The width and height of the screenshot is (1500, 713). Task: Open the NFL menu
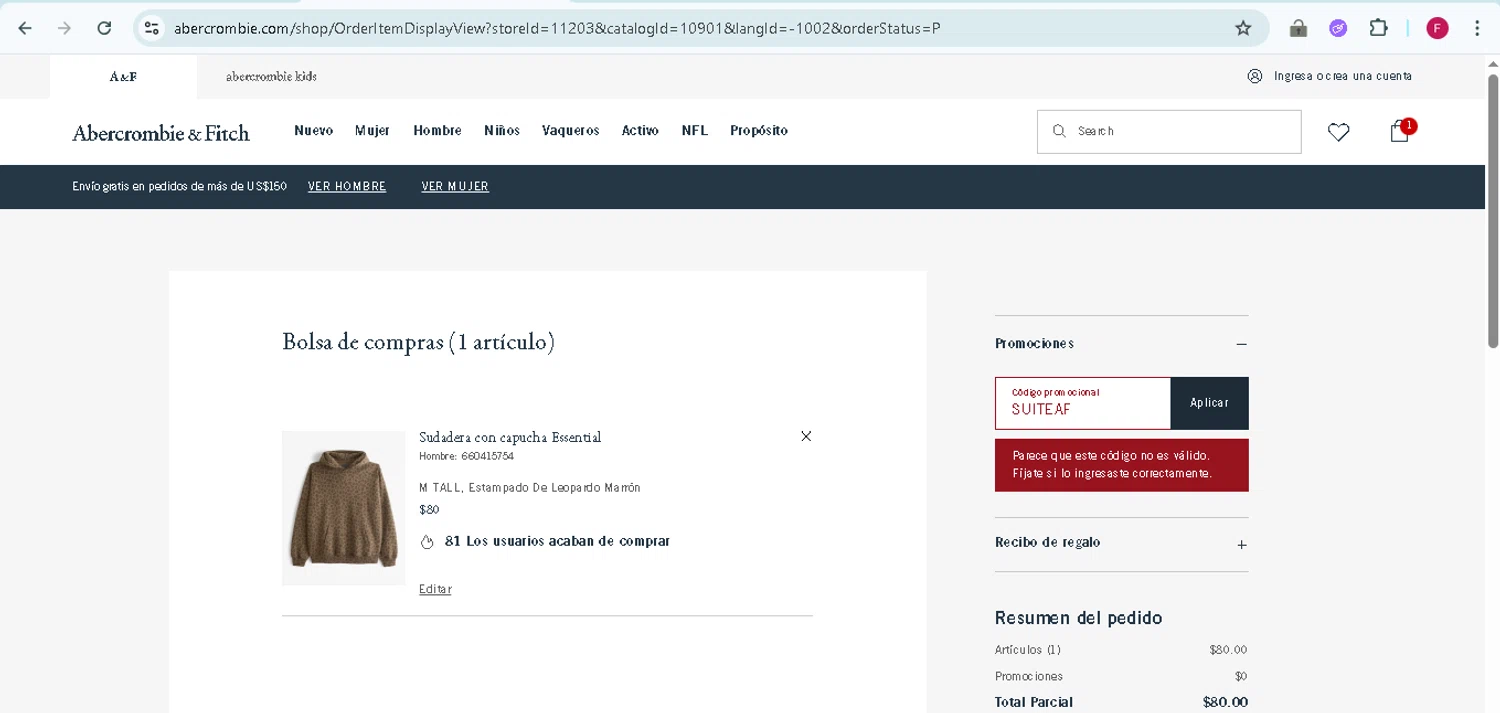pyautogui.click(x=694, y=131)
